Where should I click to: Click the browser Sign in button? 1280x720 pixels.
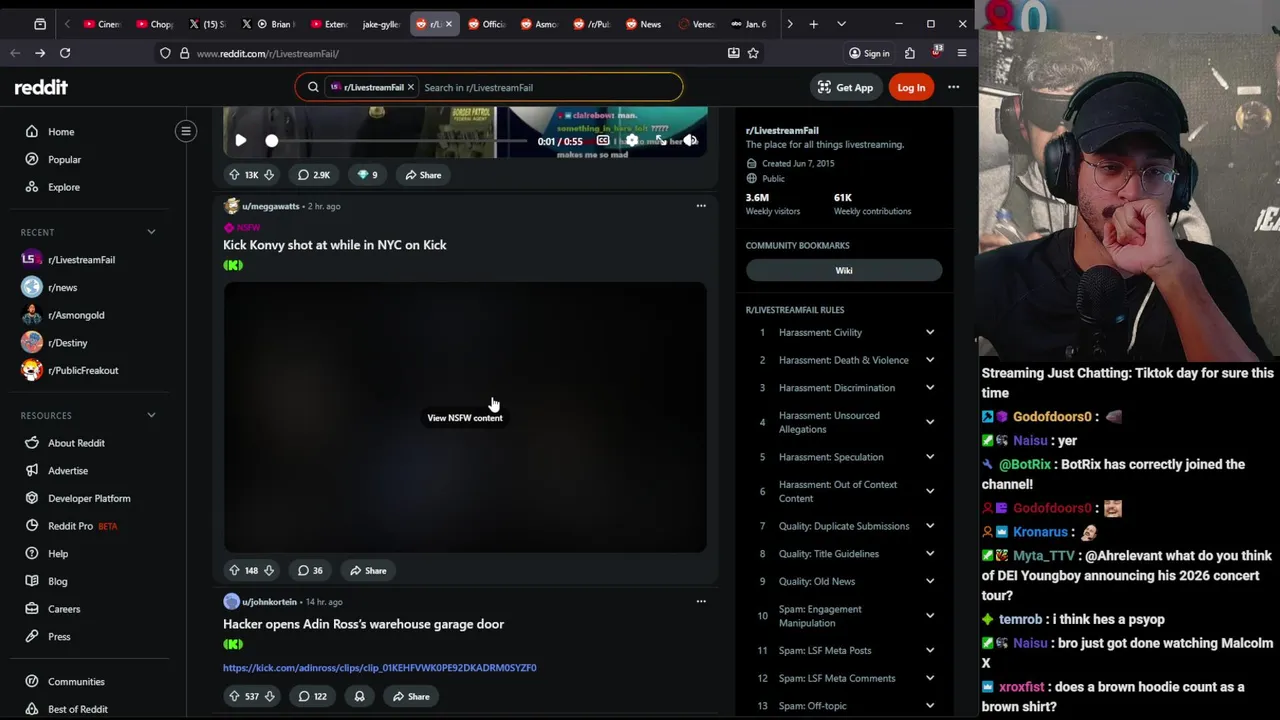(x=869, y=53)
